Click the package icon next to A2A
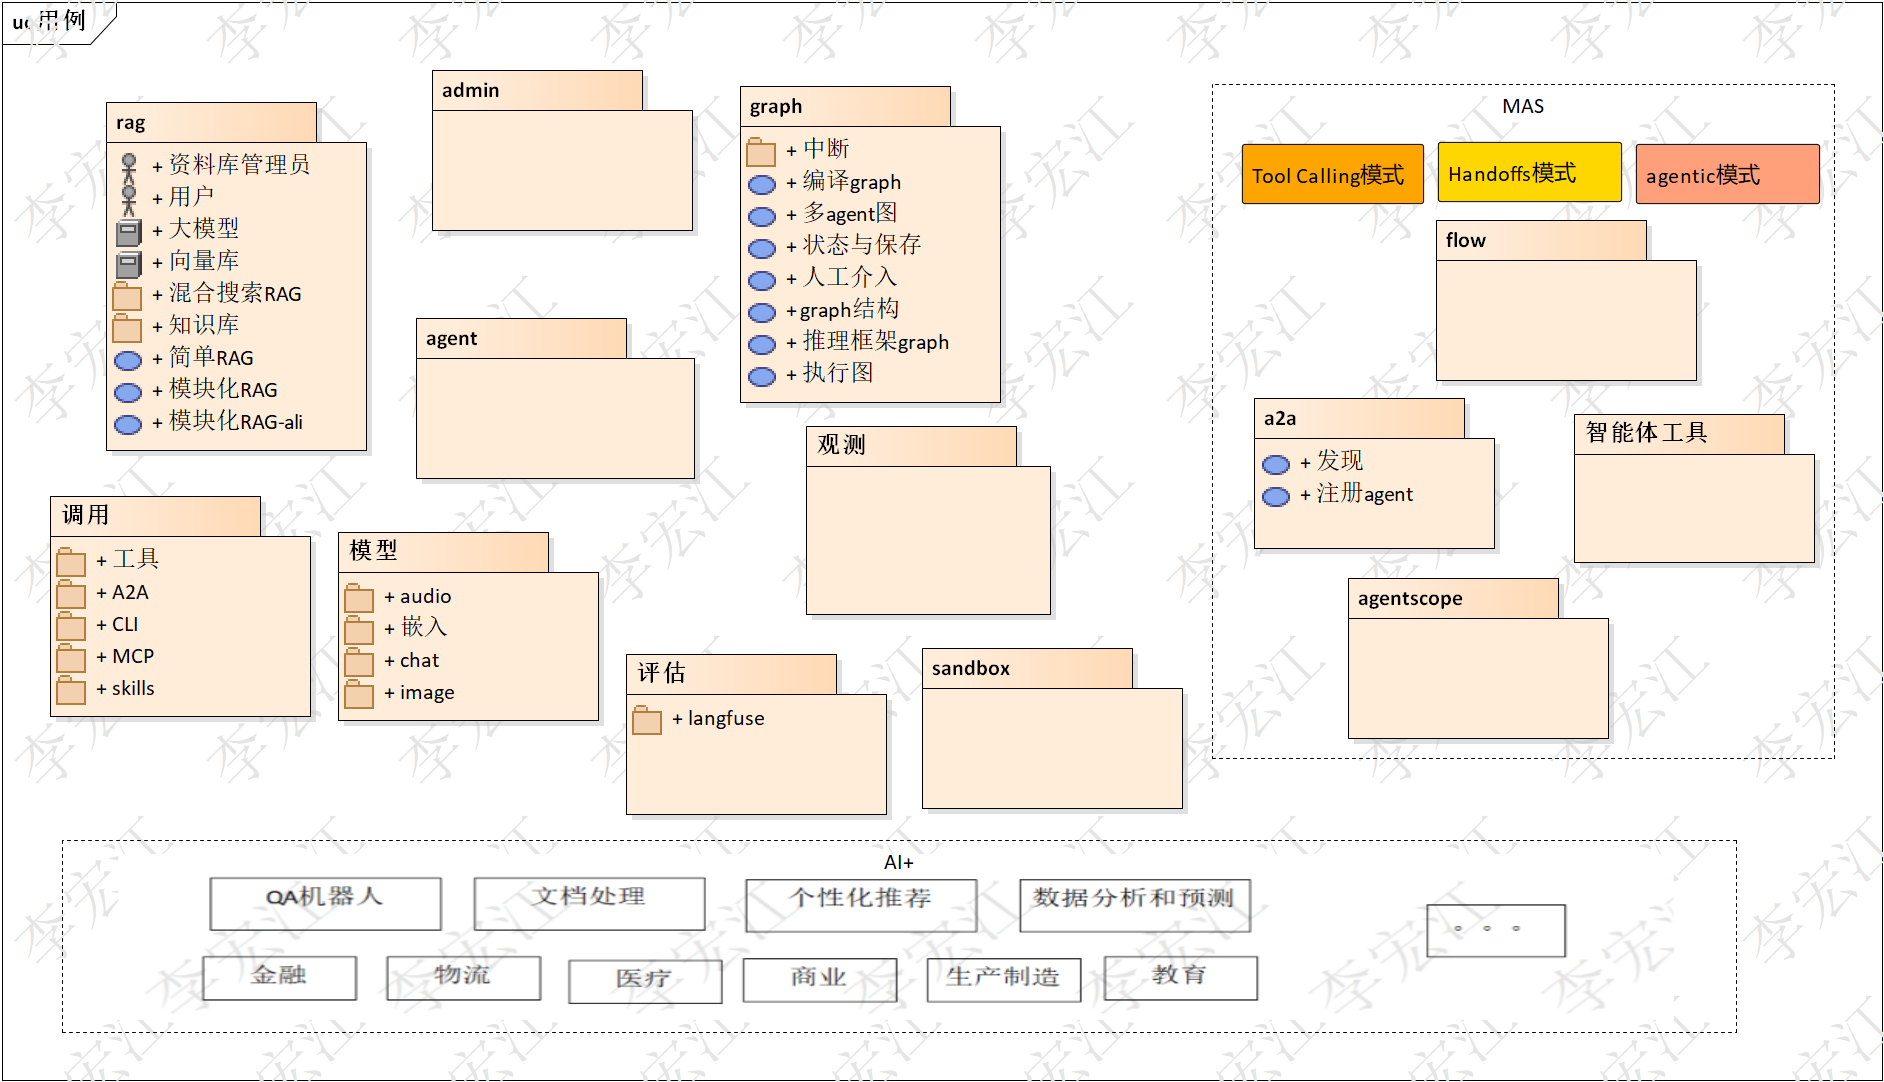The image size is (1884, 1082). point(71,594)
